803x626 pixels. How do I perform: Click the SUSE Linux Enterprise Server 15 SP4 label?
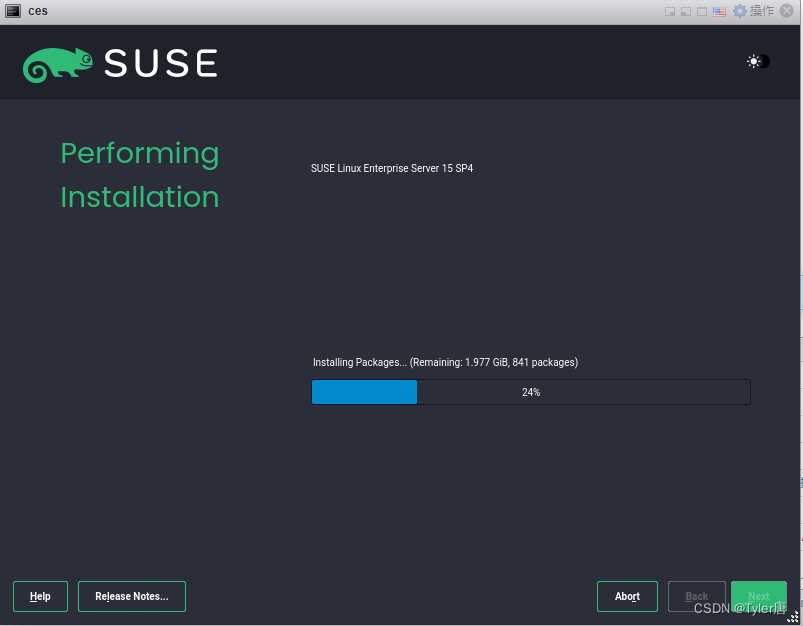click(393, 168)
